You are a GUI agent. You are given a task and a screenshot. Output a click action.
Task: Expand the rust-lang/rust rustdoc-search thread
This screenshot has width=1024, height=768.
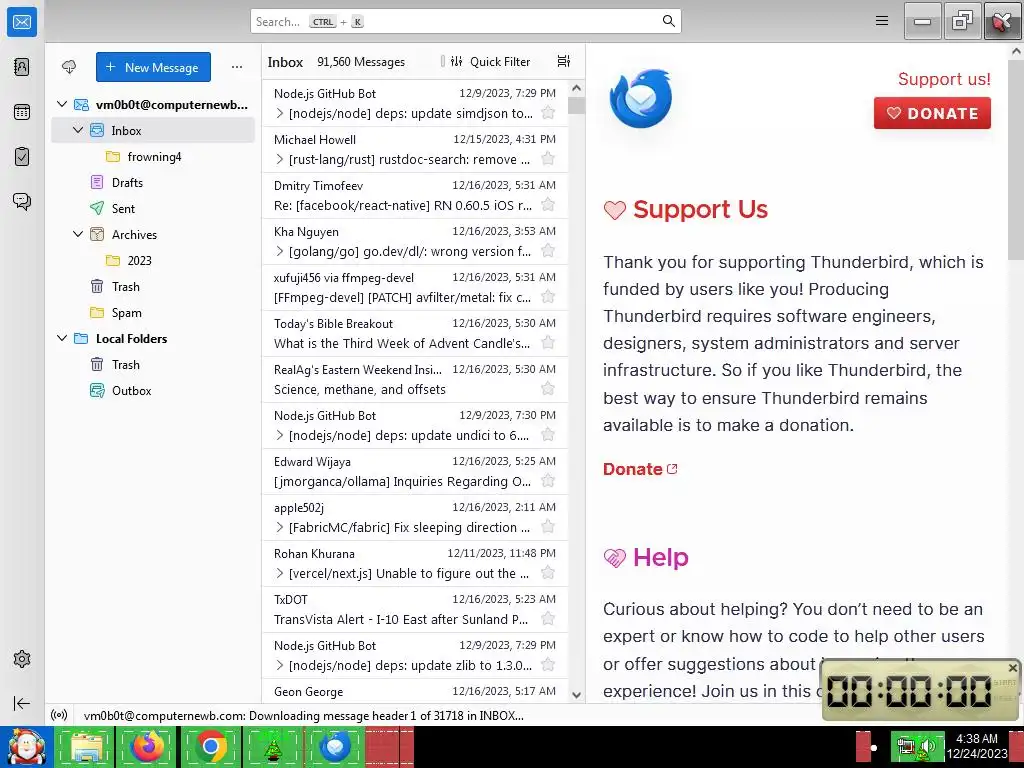[280, 159]
